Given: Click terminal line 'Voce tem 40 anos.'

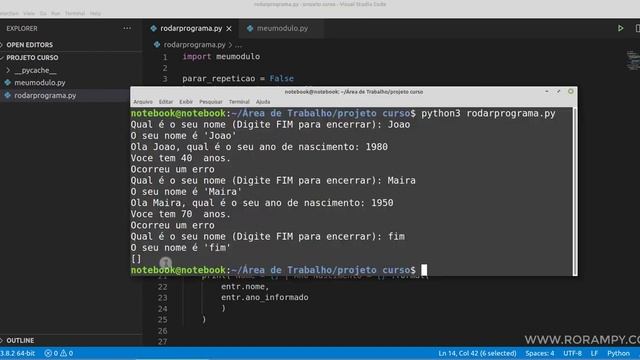Looking at the screenshot, I should (180, 158).
